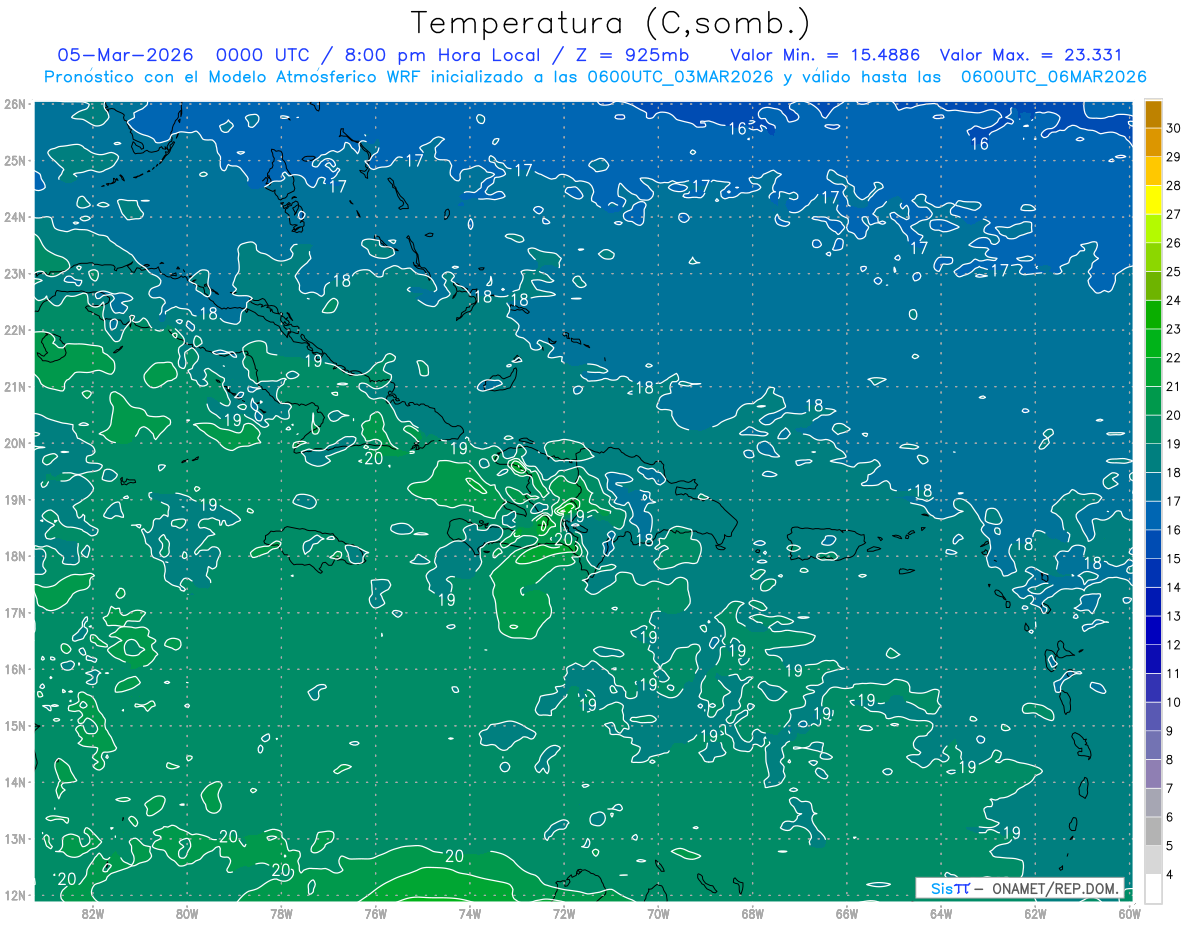Click latitude axis label "12N"

tap(15, 895)
